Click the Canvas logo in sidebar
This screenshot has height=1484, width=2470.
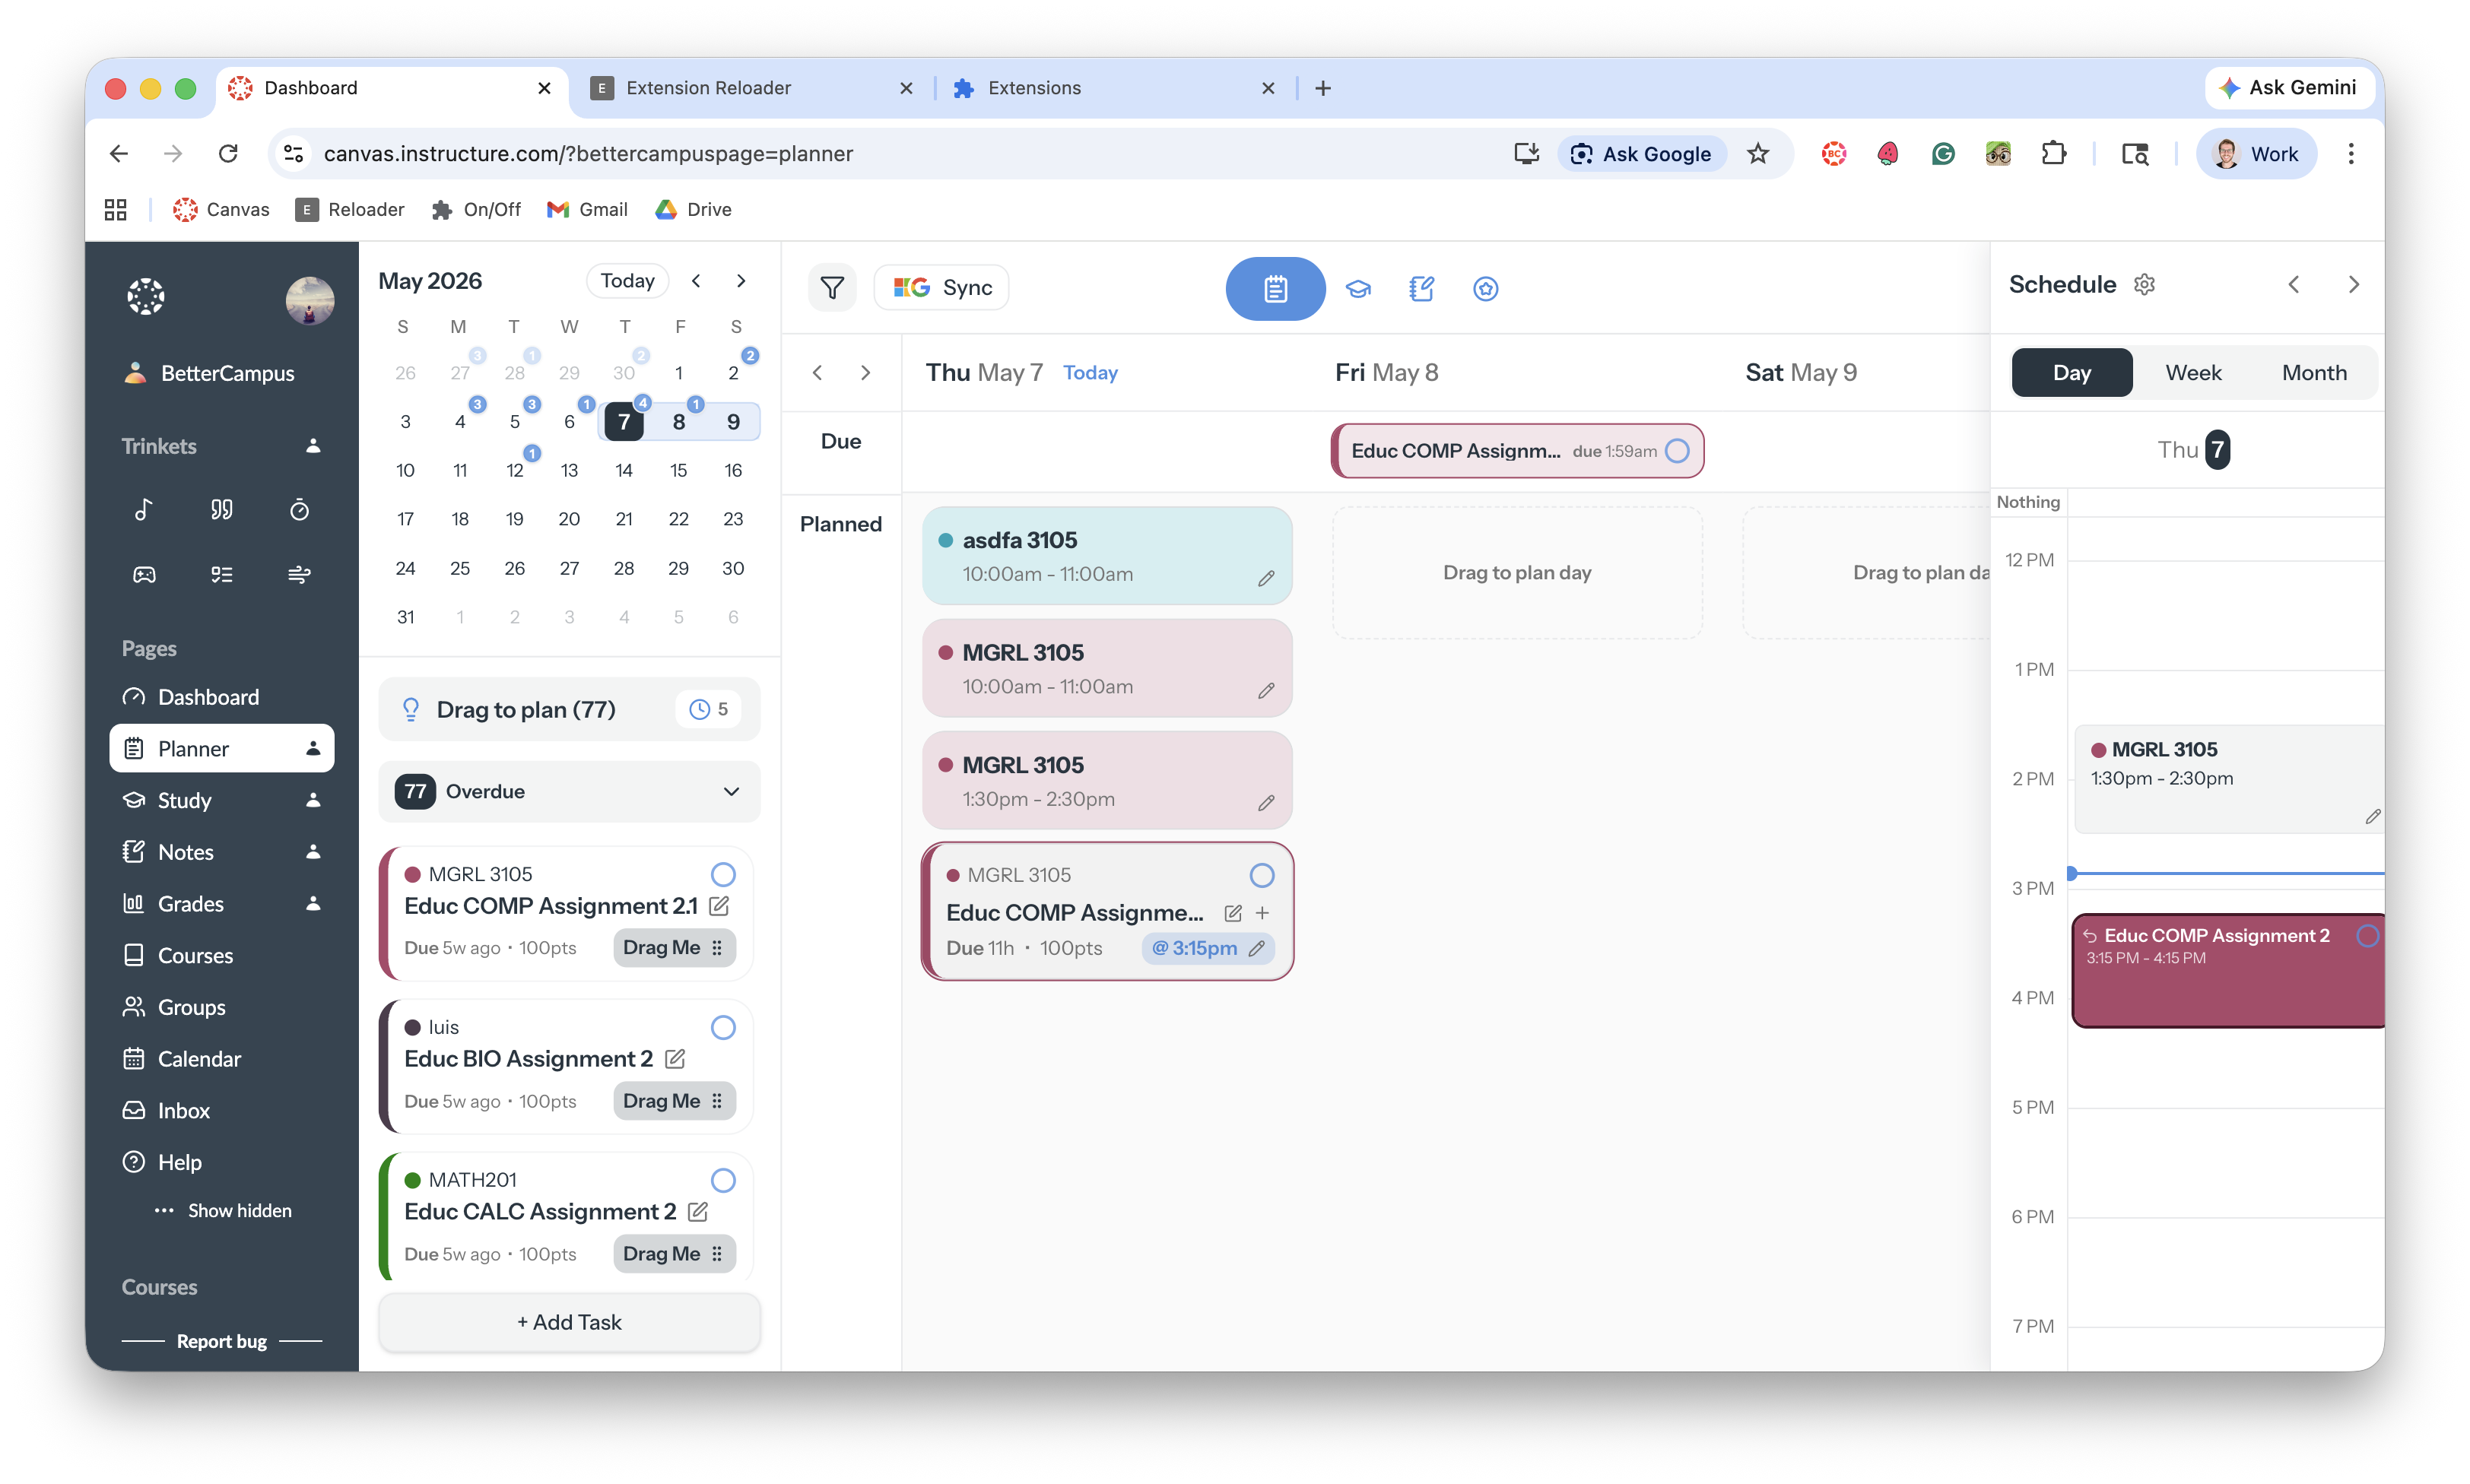click(x=146, y=297)
